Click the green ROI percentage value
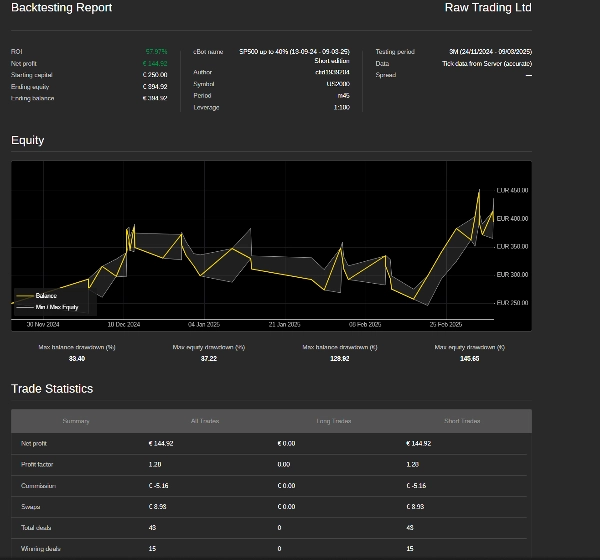Viewport: 600px width, 560px height. click(156, 51)
